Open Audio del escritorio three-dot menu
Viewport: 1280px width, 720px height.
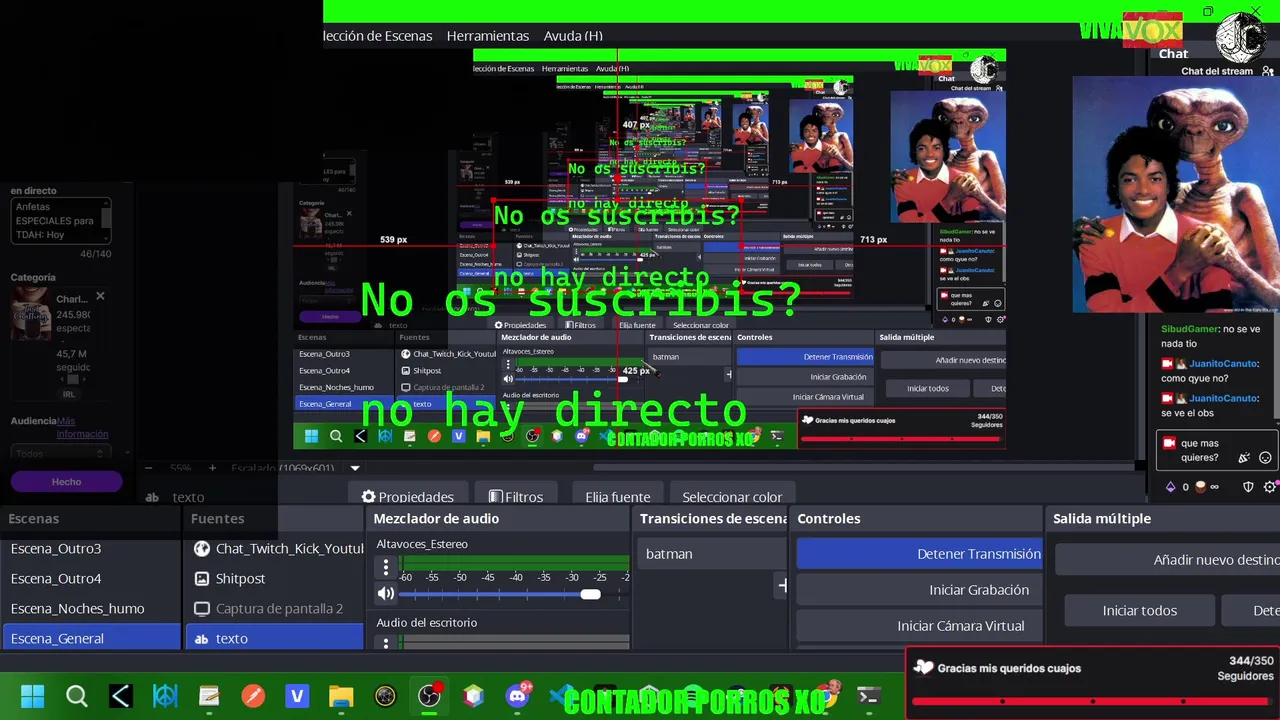coord(386,643)
